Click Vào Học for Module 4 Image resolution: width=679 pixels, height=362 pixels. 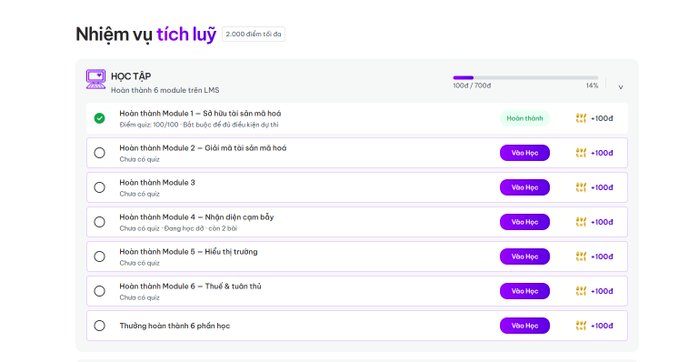tap(525, 222)
